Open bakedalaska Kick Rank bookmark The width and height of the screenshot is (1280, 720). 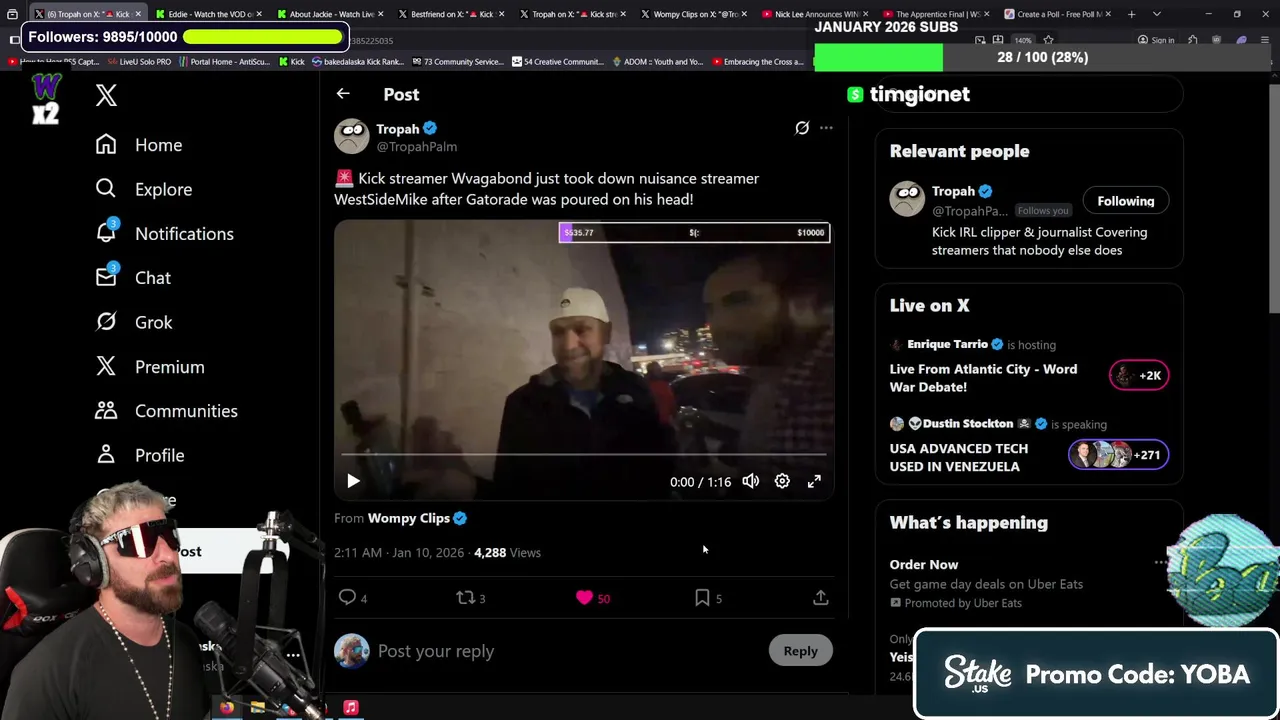pyautogui.click(x=357, y=62)
